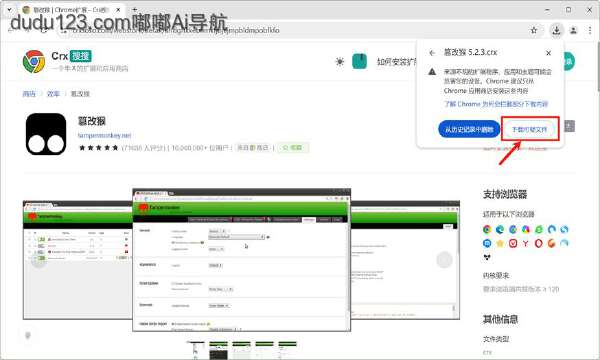This screenshot has width=600, height=360.
Task: Open the Chrome three-dot menu
Action: [x=590, y=30]
